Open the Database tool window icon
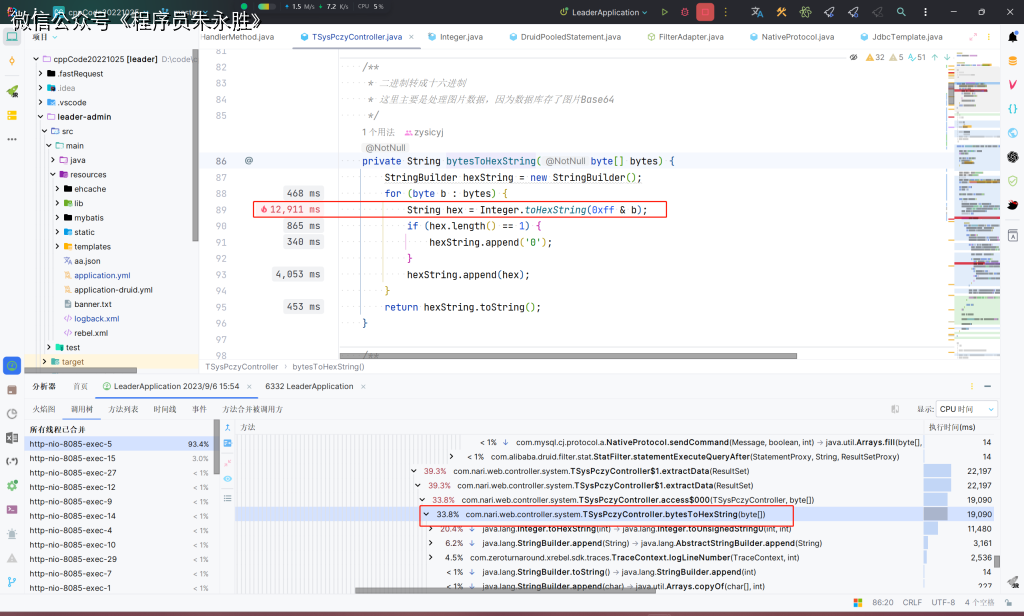The image size is (1024, 616). [1013, 61]
